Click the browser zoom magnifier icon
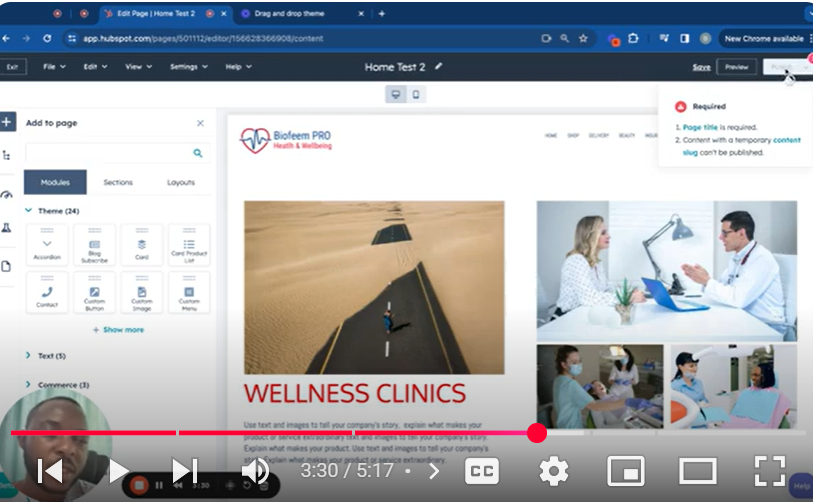The width and height of the screenshot is (813, 502). [x=564, y=38]
